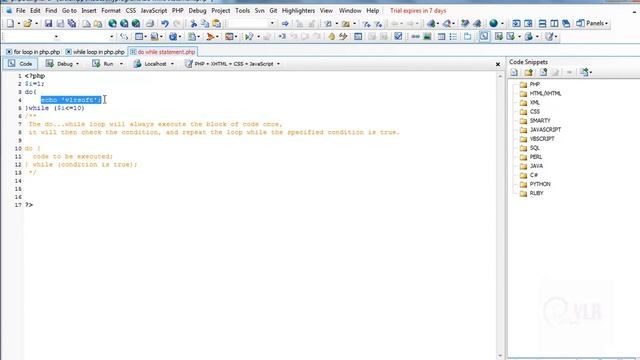
Task: Save the current file using the floppy-disk icon
Action: [x=48, y=24]
